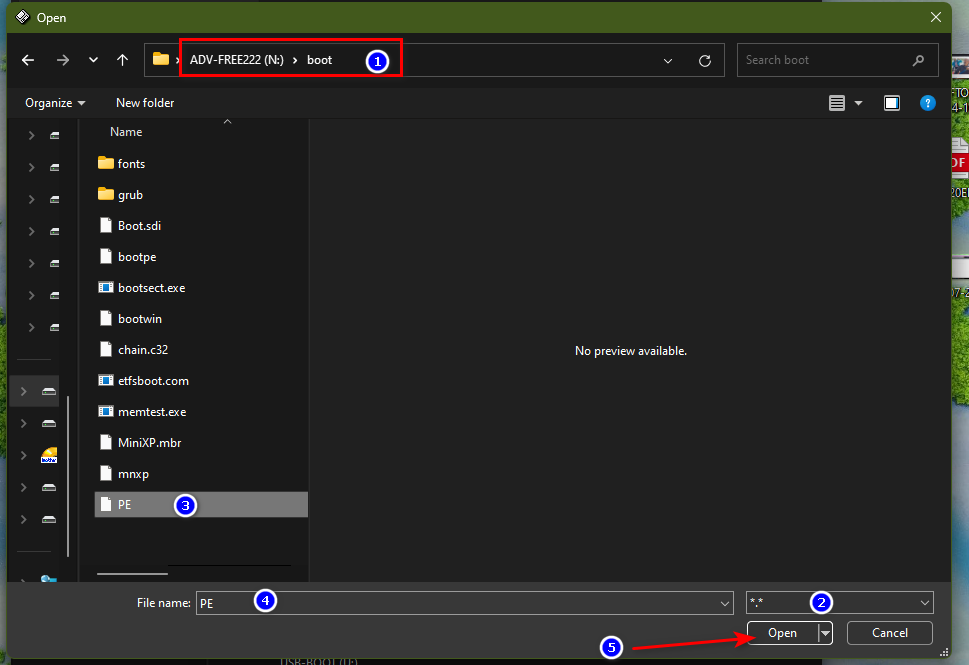Close the Open dialog window
The image size is (969, 665).
pyautogui.click(x=936, y=17)
